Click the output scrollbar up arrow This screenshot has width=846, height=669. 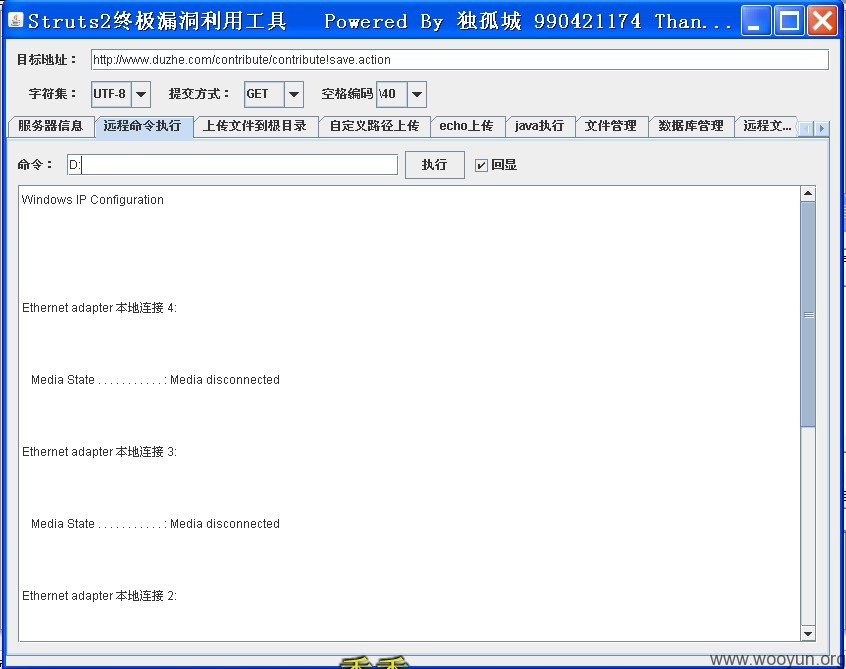[808, 193]
